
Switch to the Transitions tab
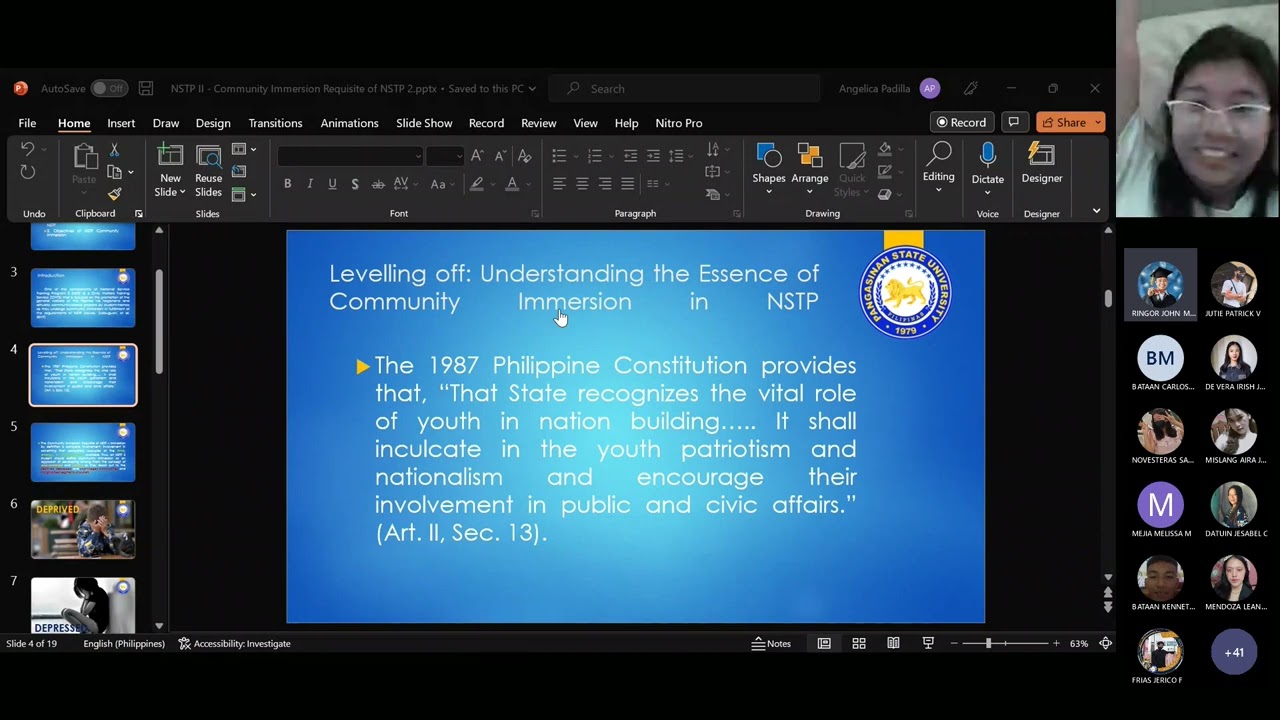pos(275,123)
